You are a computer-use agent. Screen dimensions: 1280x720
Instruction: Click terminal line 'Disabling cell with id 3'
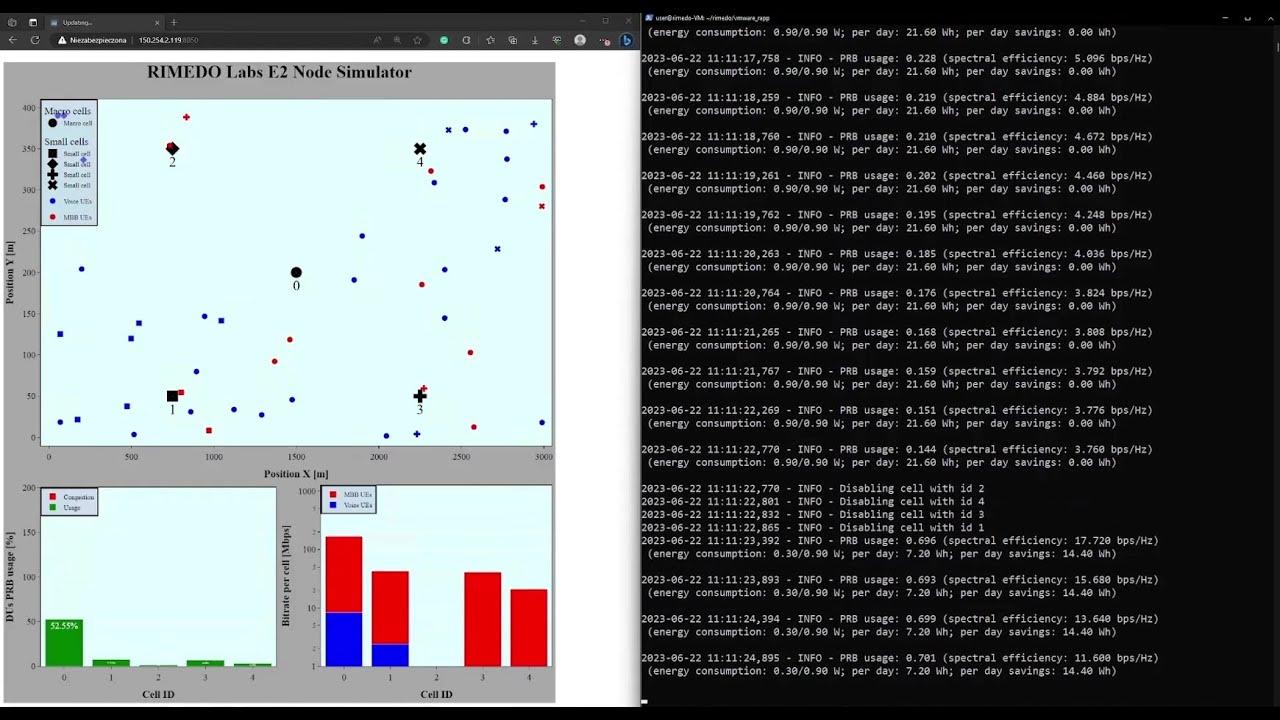click(x=812, y=514)
